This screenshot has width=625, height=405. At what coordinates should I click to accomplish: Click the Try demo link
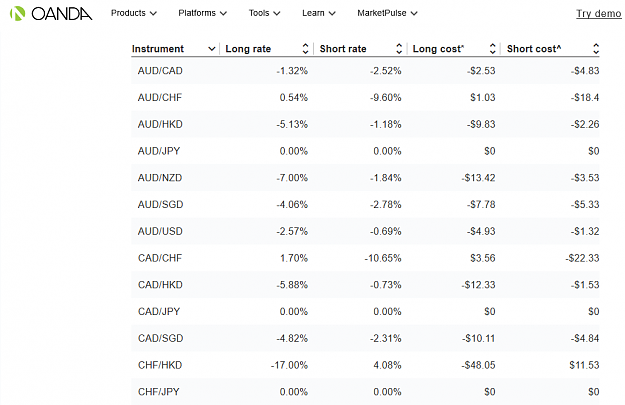tap(598, 14)
